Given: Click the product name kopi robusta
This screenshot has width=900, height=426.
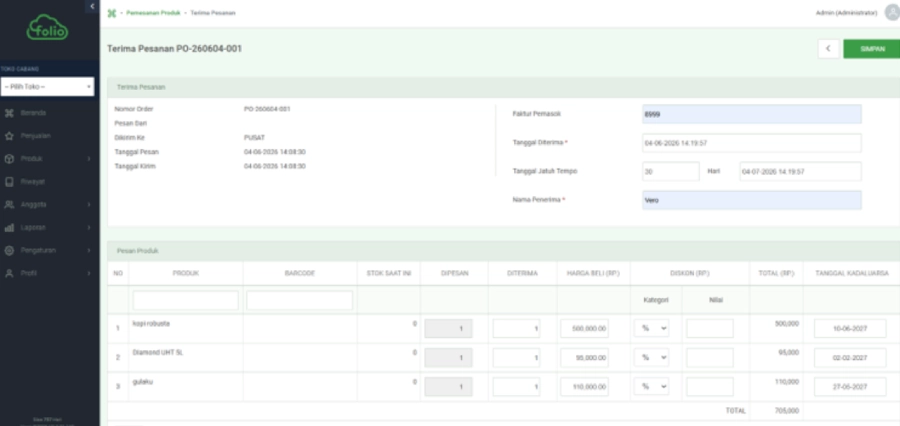Looking at the screenshot, I should pos(151,323).
